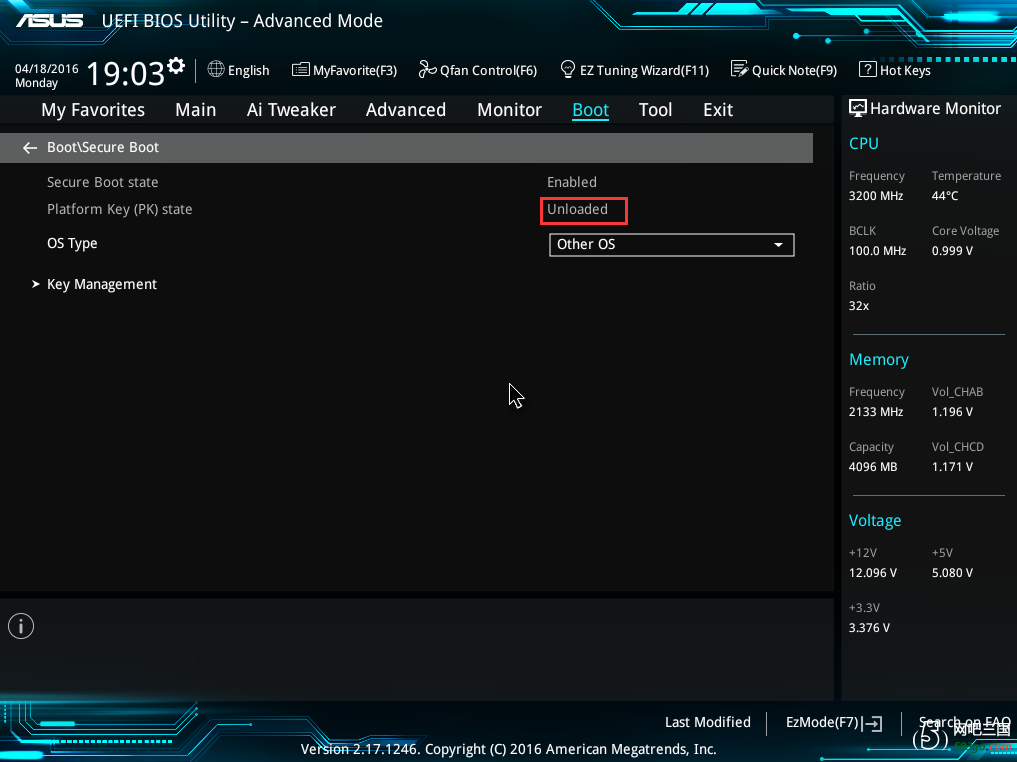Click the CPU section heading
Image resolution: width=1017 pixels, height=762 pixels.
(x=863, y=143)
